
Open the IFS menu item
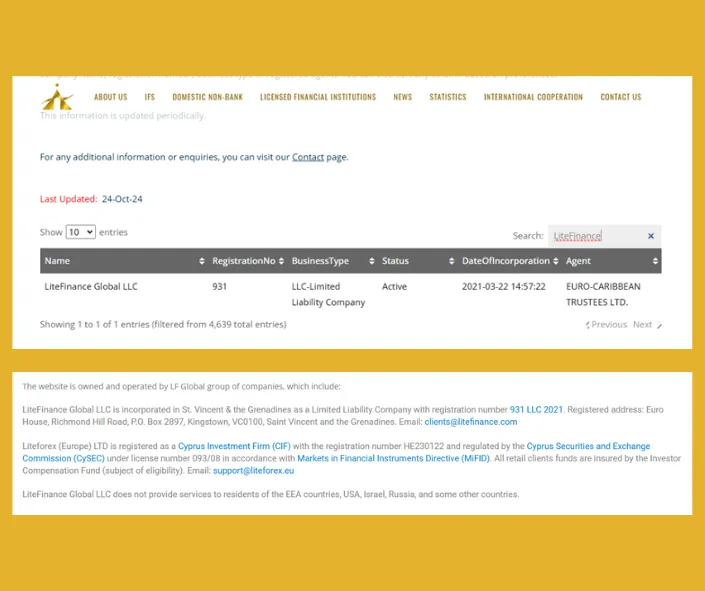coord(150,97)
